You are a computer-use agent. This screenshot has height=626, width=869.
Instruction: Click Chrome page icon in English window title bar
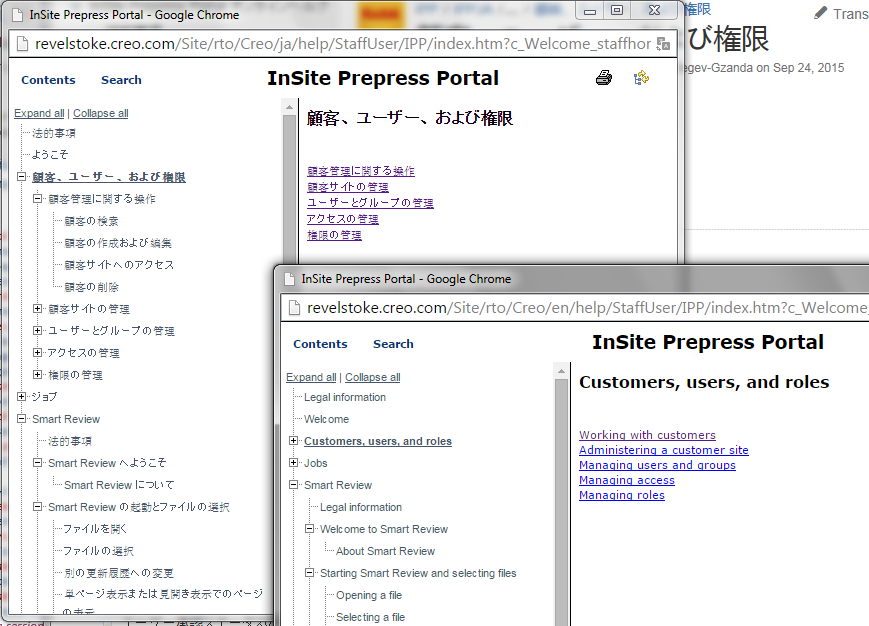[289, 279]
